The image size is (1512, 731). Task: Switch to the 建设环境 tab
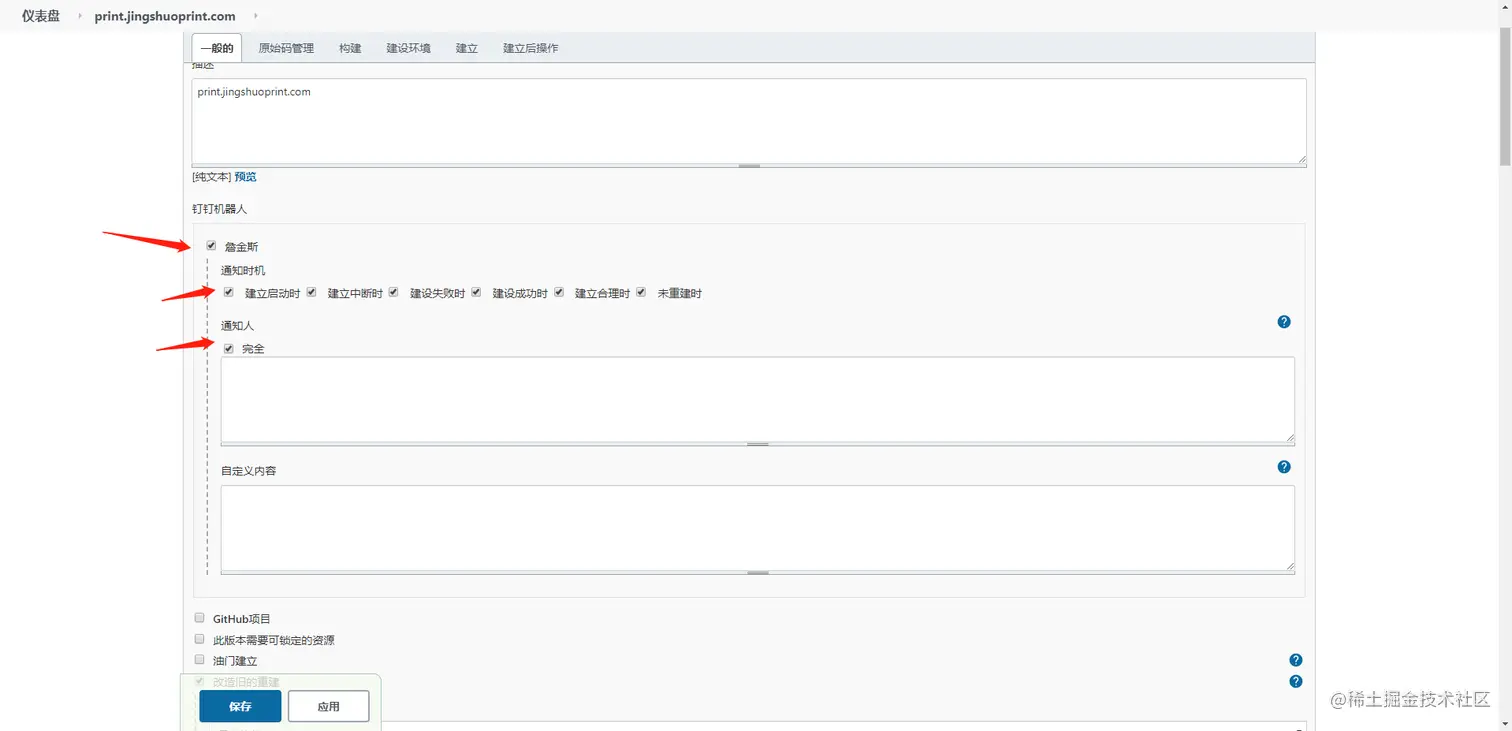click(x=409, y=48)
